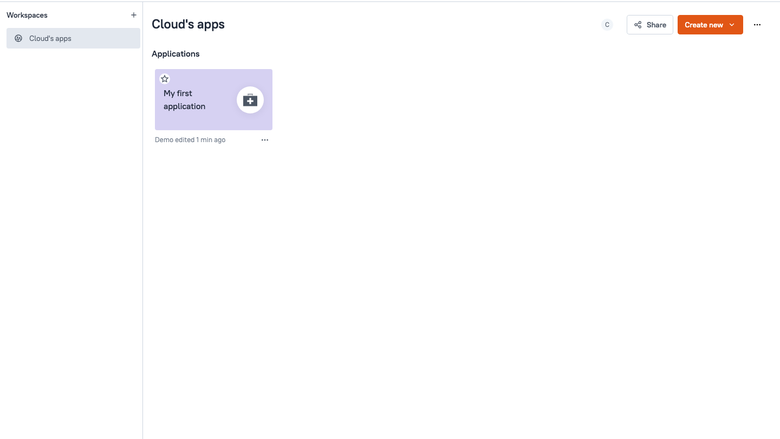
Task: Click the Cloud's apps workspace icon
Action: pyautogui.click(x=18, y=38)
